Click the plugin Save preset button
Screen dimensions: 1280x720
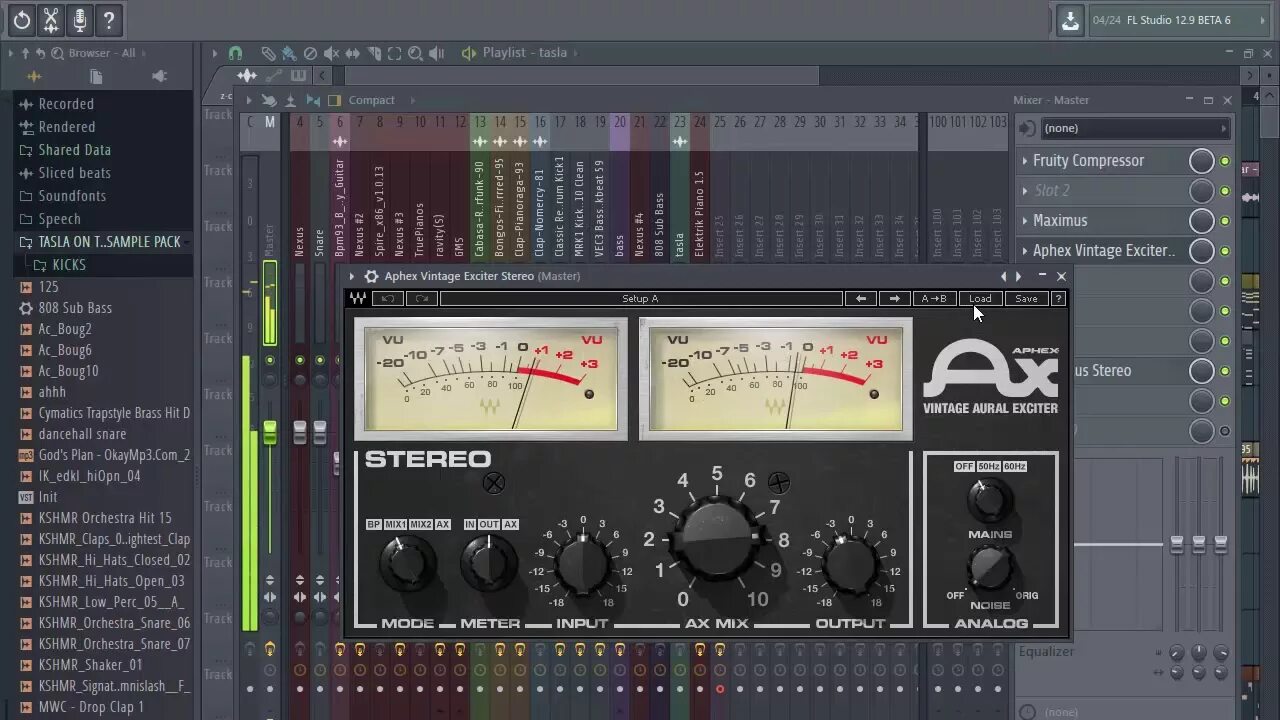[x=1026, y=298]
